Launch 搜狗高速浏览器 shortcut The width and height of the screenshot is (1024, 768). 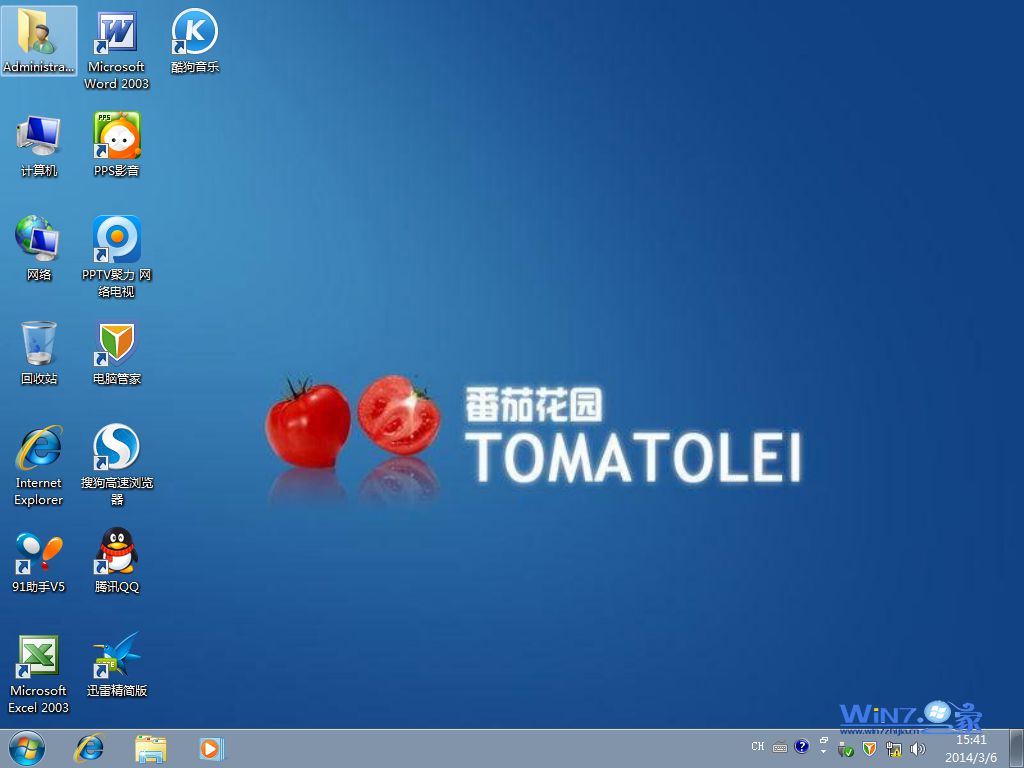116,466
